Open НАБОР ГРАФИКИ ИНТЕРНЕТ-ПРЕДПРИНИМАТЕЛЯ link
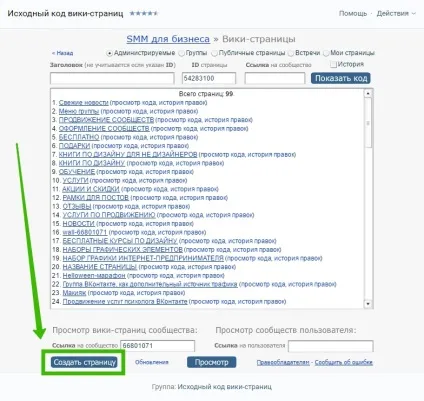 143,258
